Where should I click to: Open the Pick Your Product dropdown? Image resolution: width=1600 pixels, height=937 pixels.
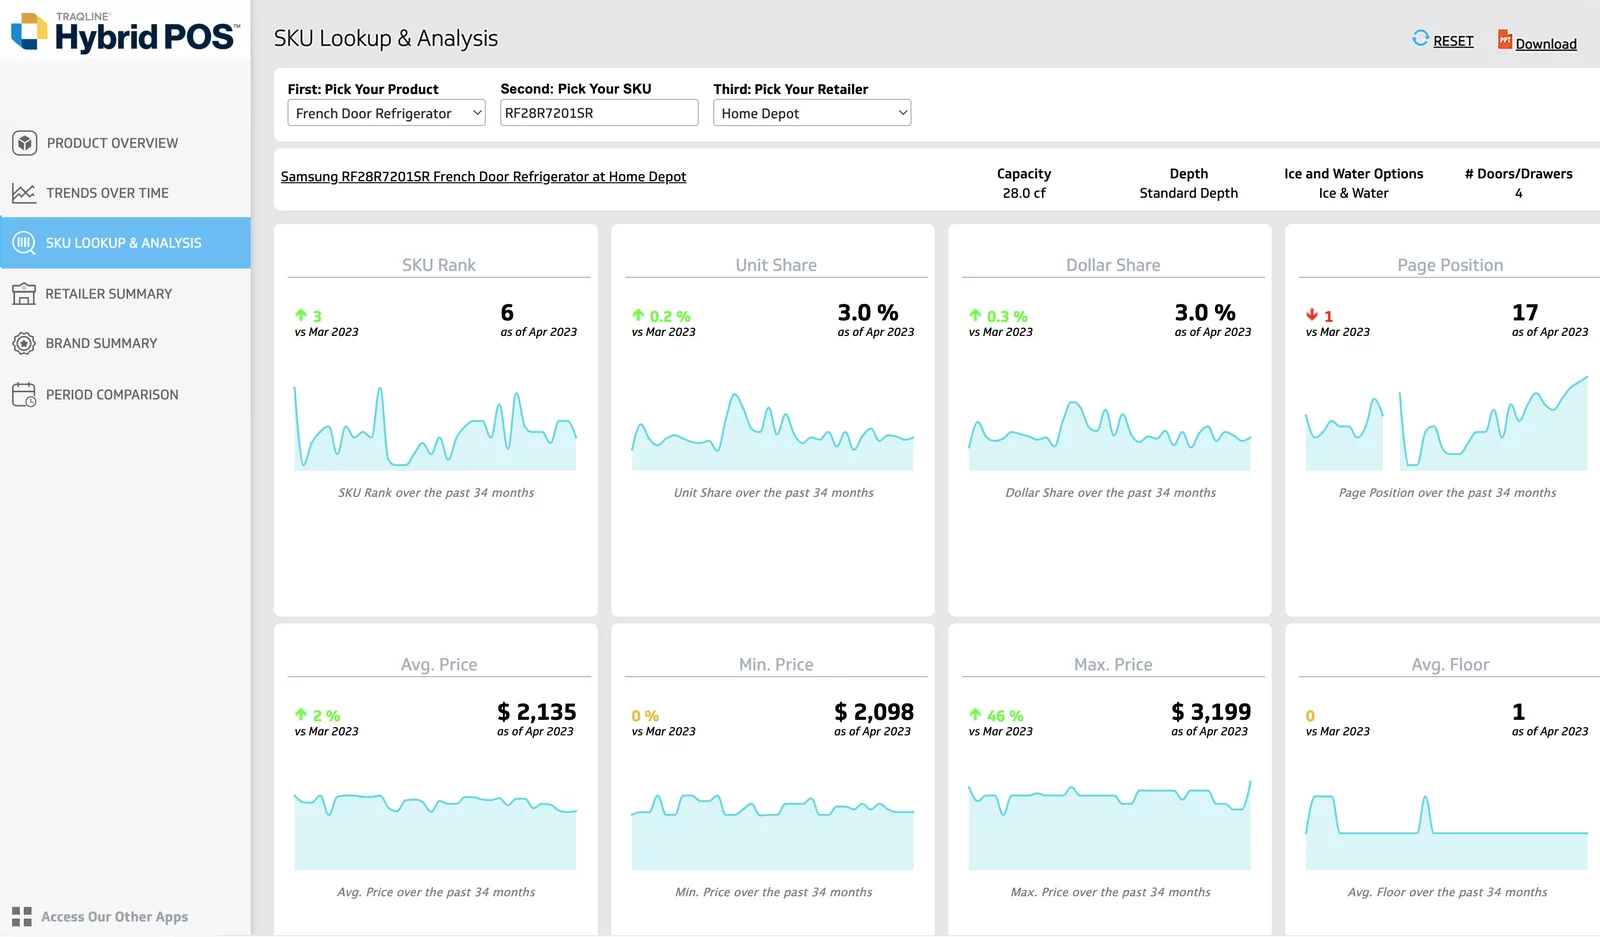[x=386, y=113]
